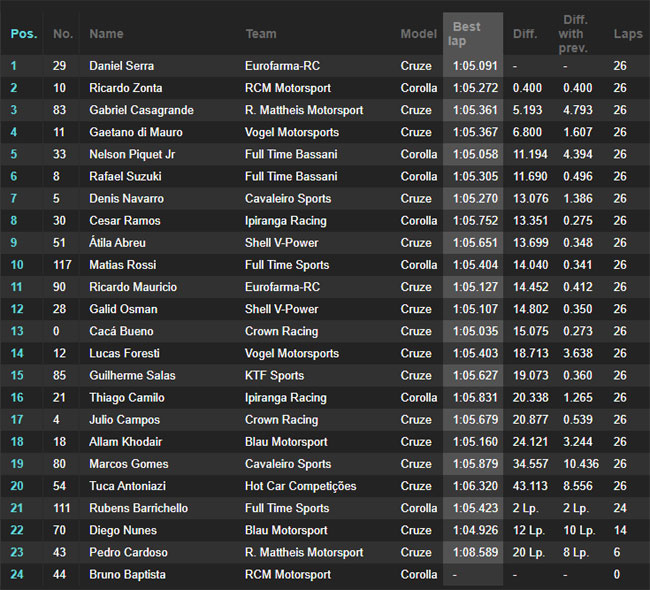Viewport: 650px width, 590px height.
Task: Select driver name Nelson Piquet Jr
Action: (132, 154)
